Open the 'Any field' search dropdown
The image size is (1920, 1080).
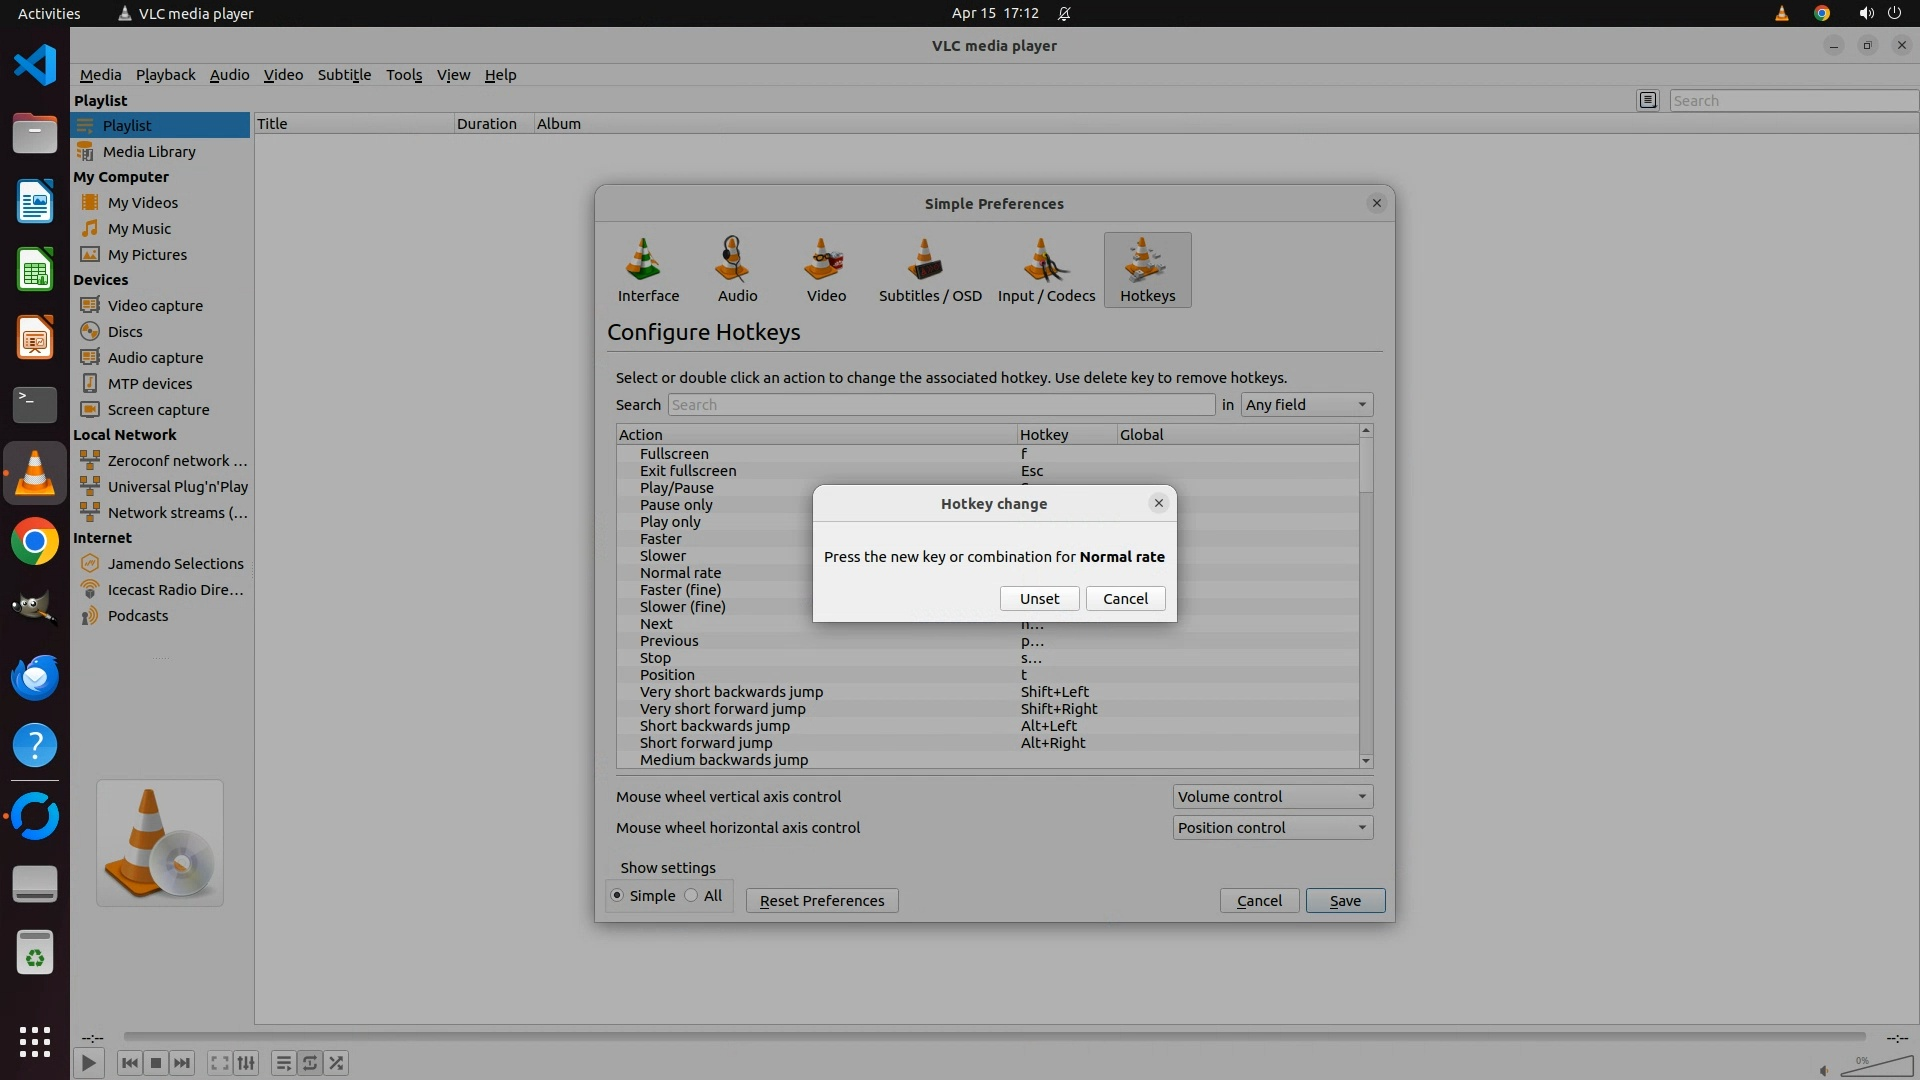click(1306, 405)
